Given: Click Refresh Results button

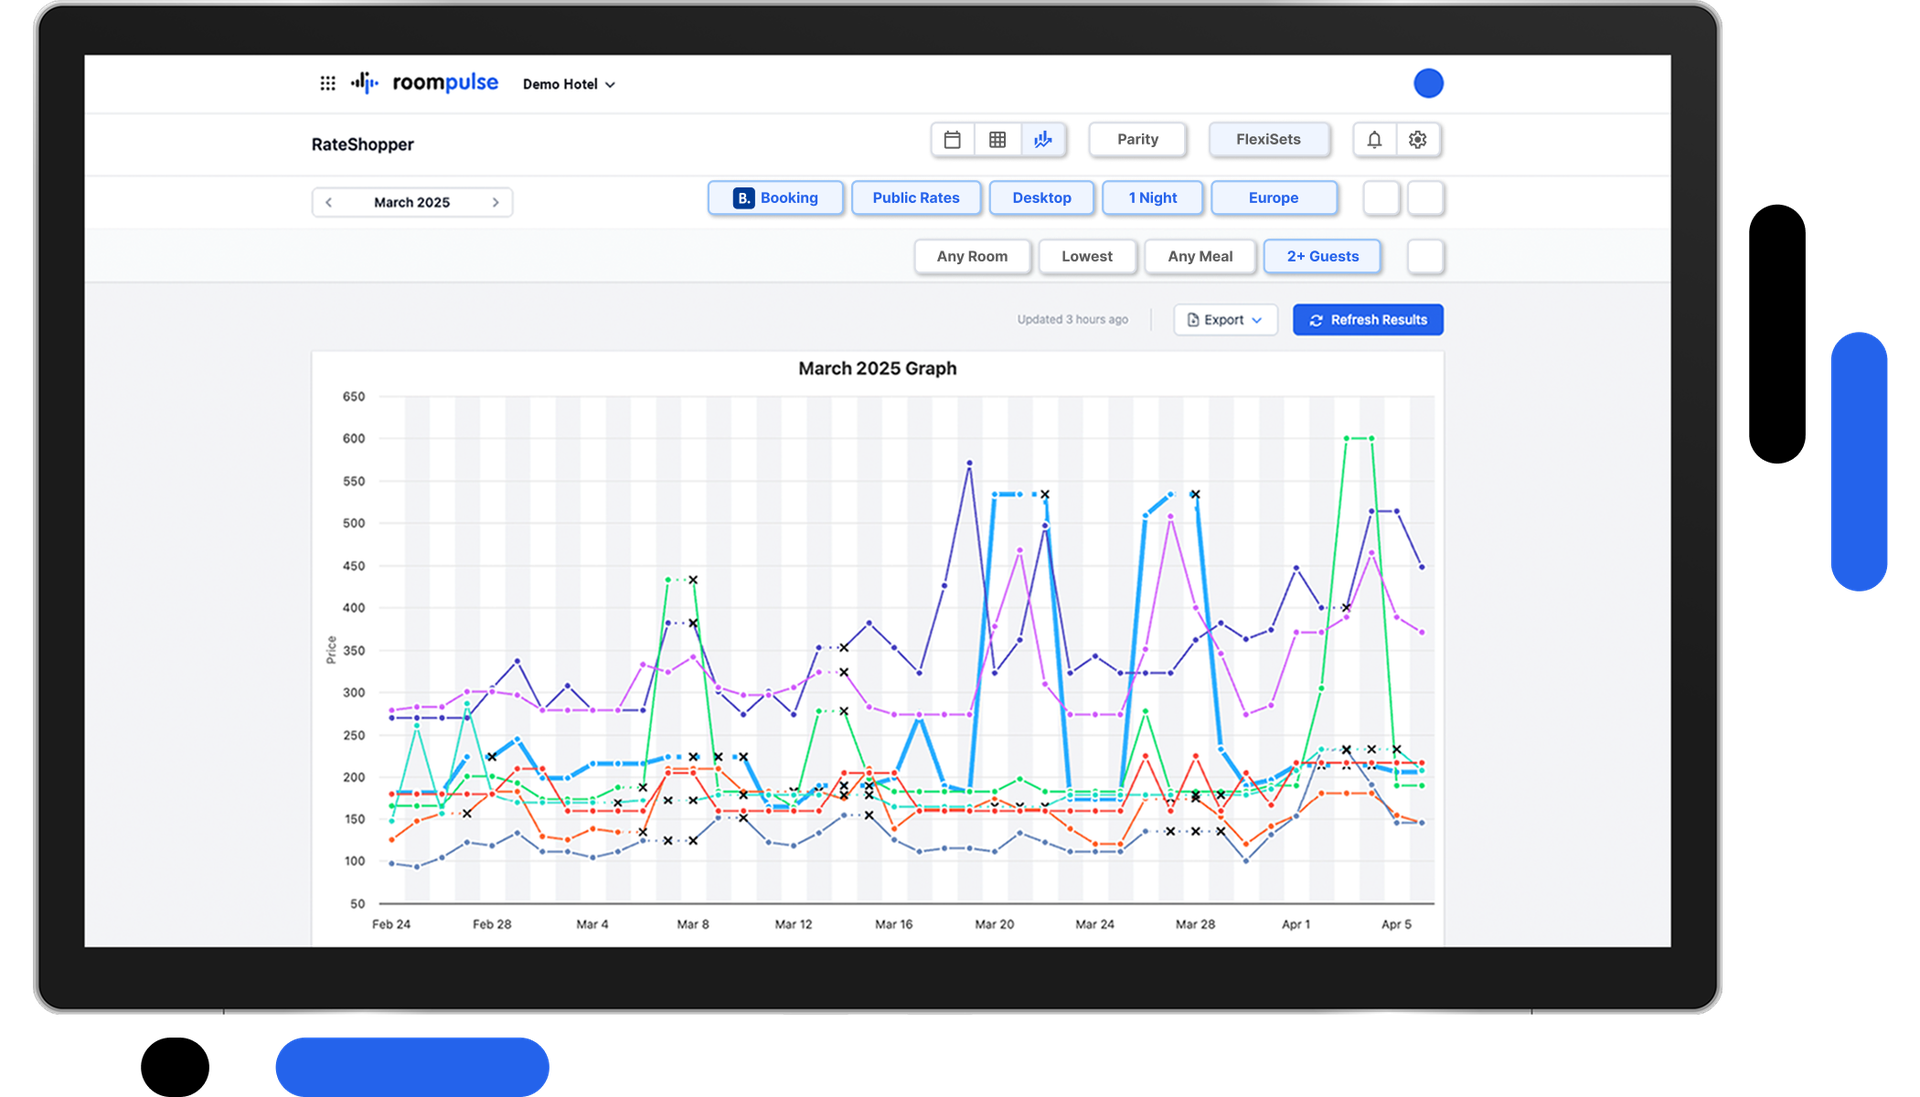Looking at the screenshot, I should point(1367,320).
